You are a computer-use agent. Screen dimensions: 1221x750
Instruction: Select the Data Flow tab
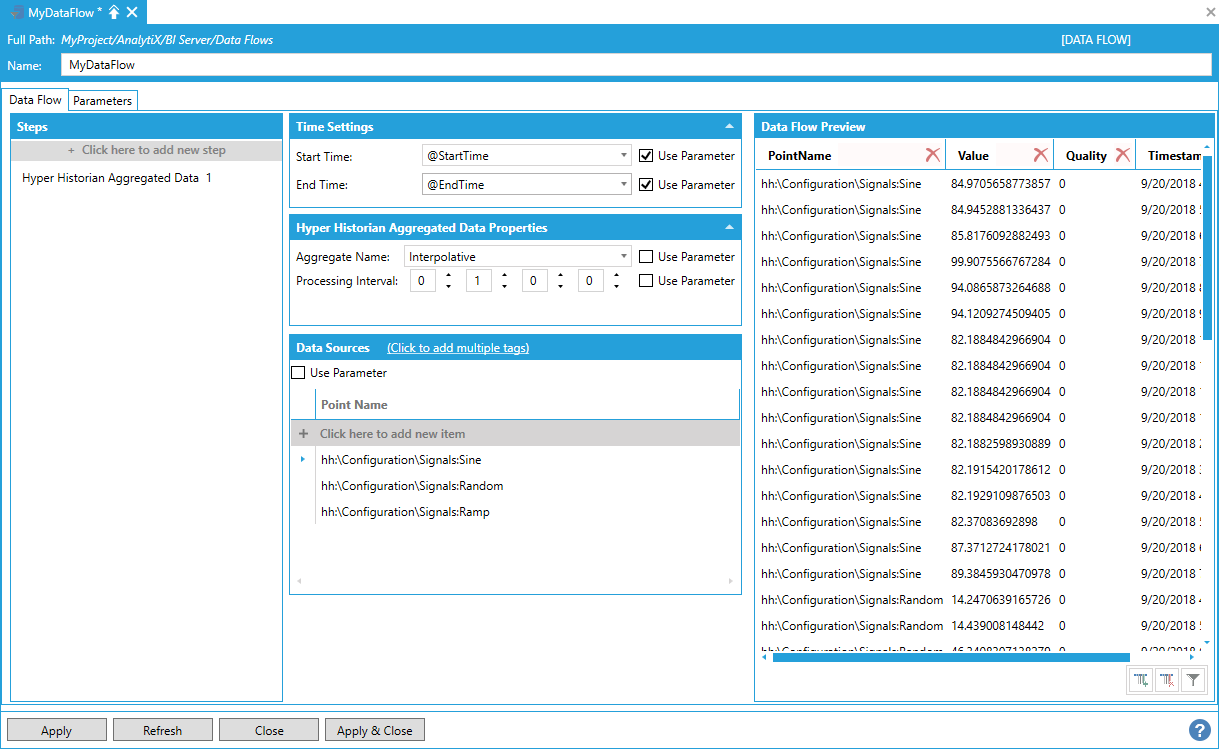coord(36,100)
